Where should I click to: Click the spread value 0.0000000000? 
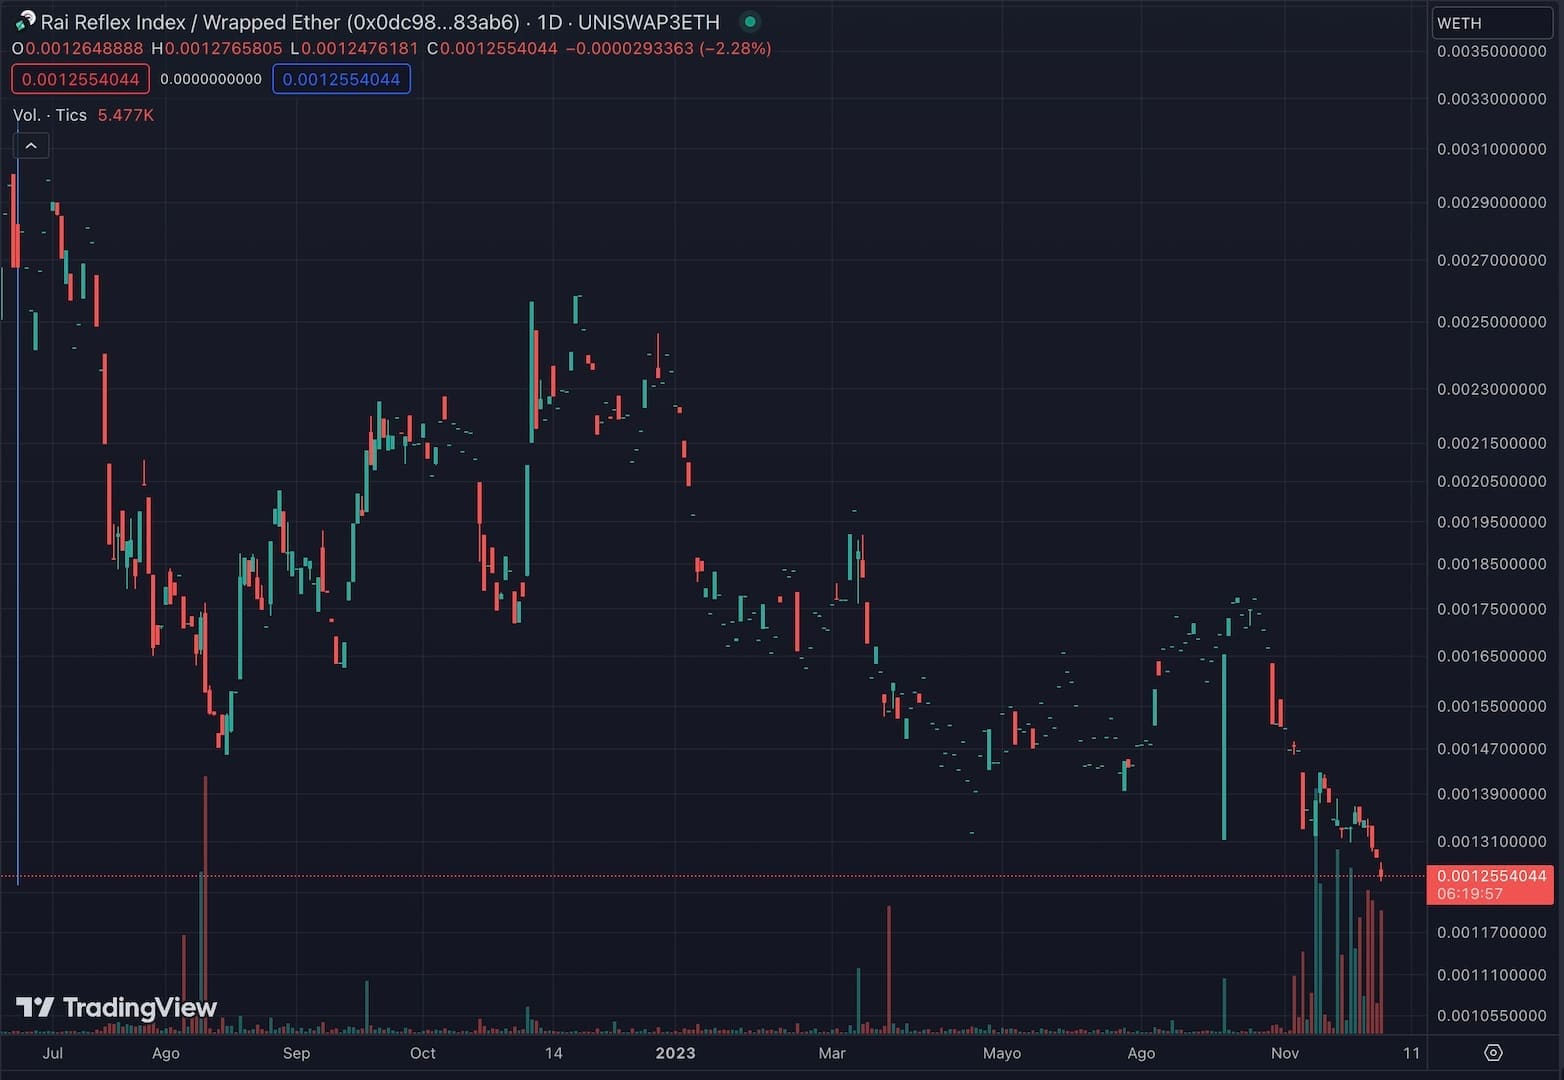(211, 79)
